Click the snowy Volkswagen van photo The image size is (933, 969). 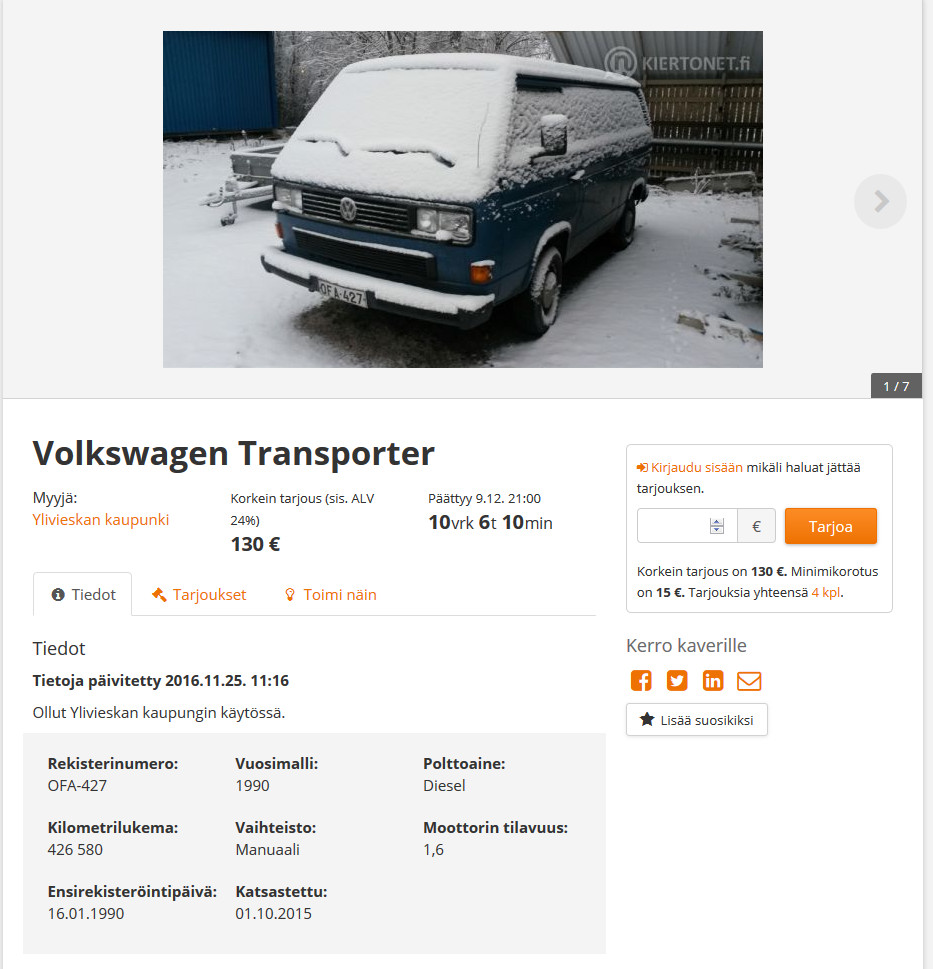coord(463,200)
